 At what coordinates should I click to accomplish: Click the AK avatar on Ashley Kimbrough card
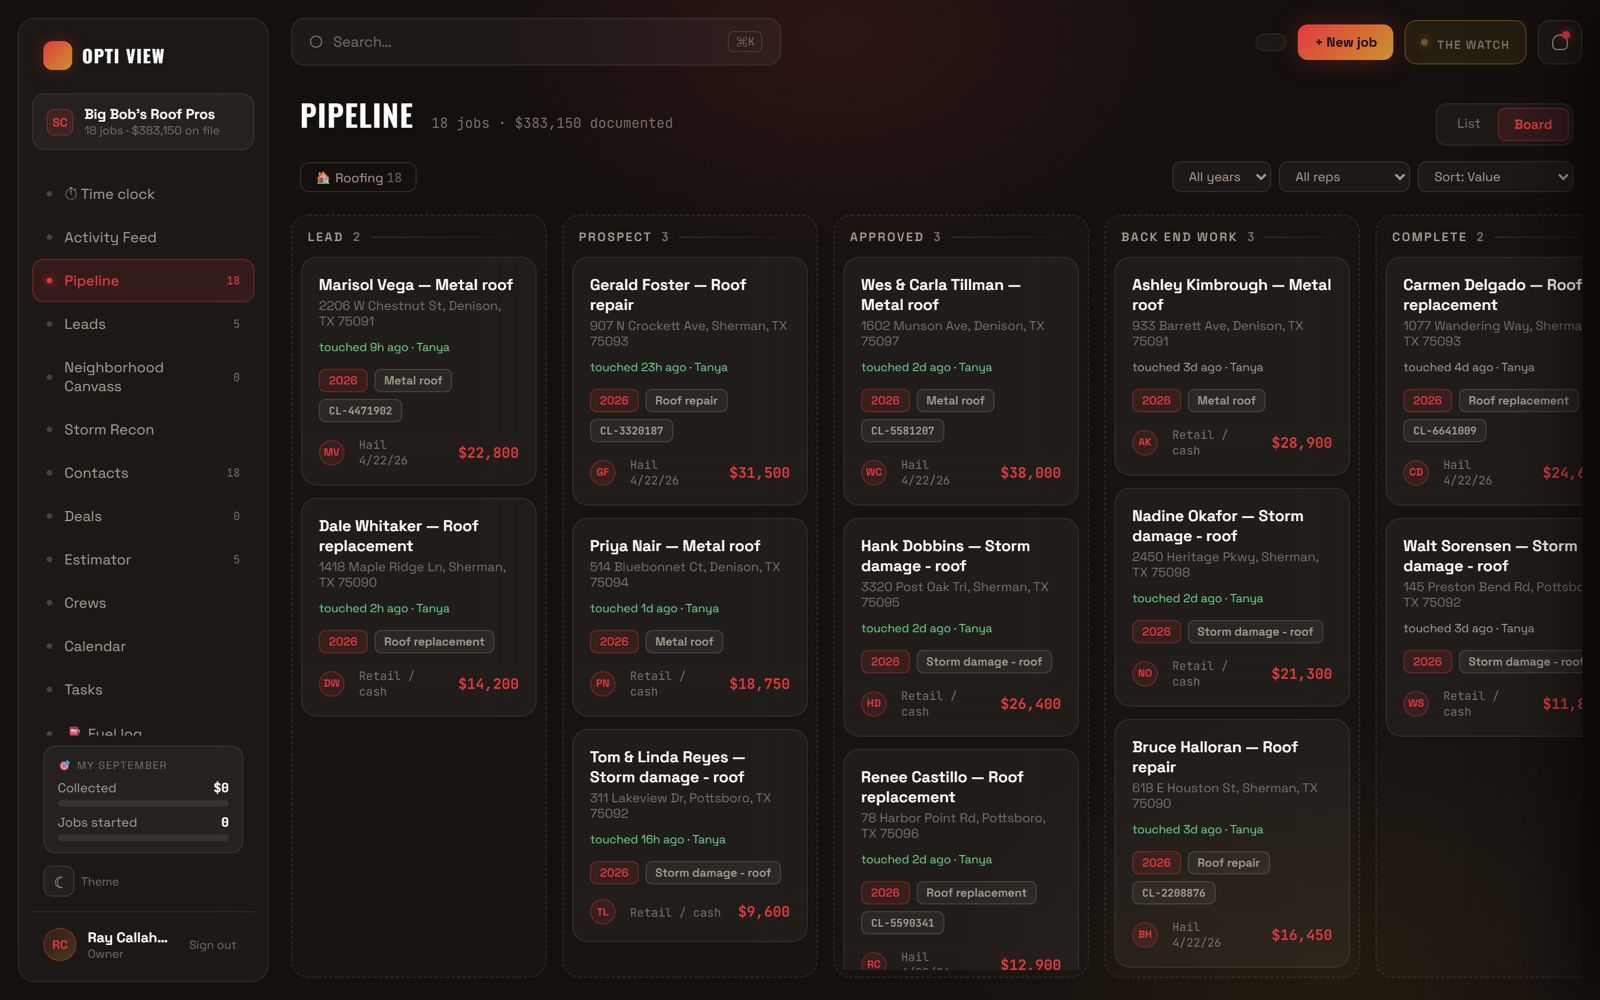[x=1145, y=443]
